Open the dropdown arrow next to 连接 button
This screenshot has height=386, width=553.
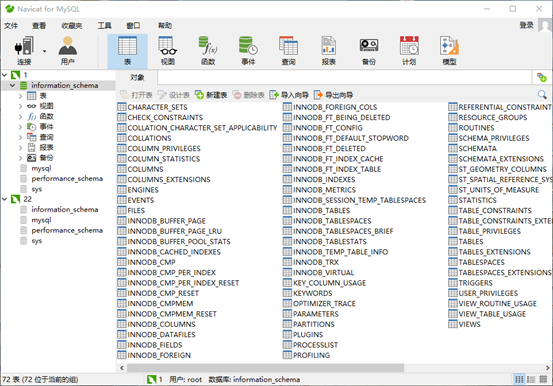44,51
